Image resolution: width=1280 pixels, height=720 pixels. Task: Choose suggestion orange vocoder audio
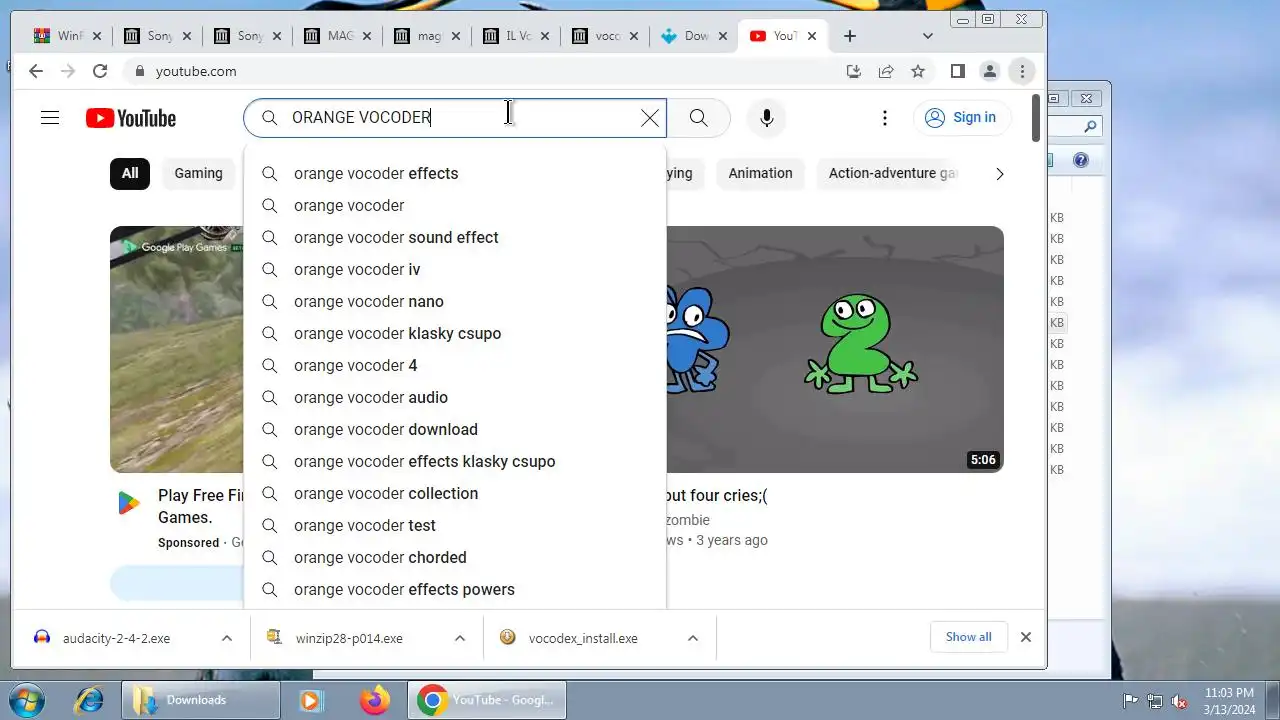(x=455, y=397)
